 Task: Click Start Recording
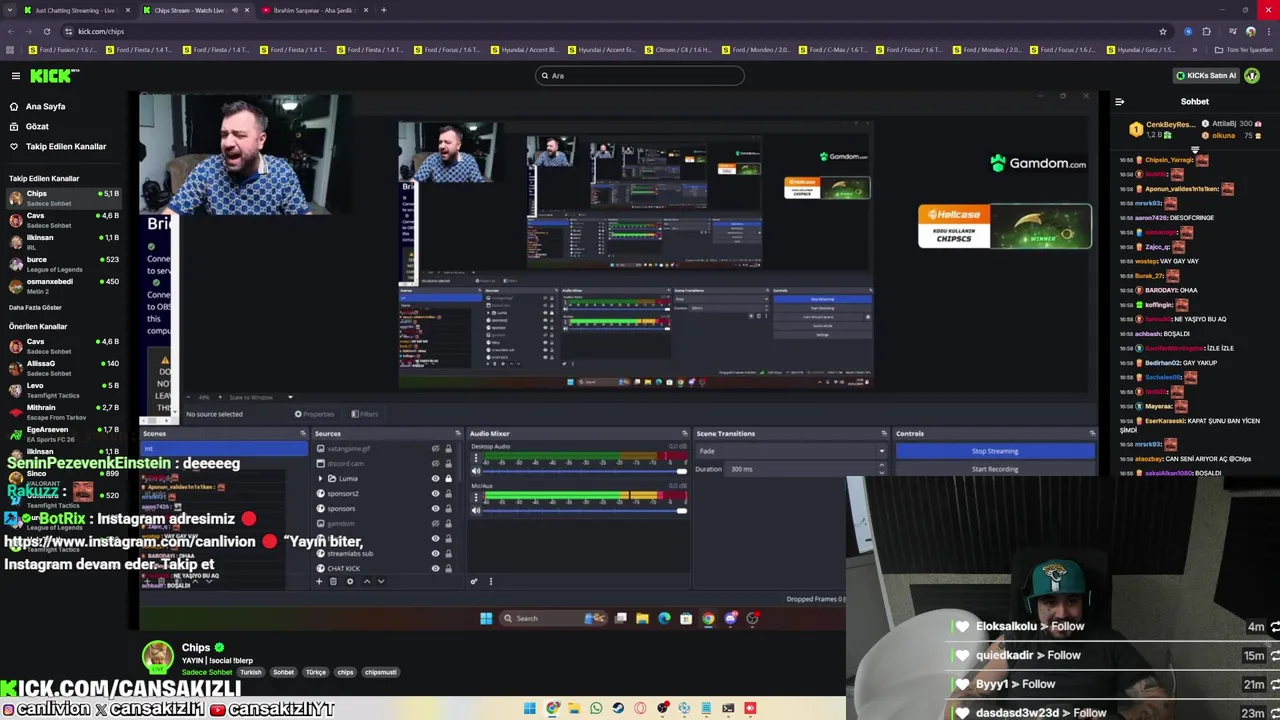(995, 468)
